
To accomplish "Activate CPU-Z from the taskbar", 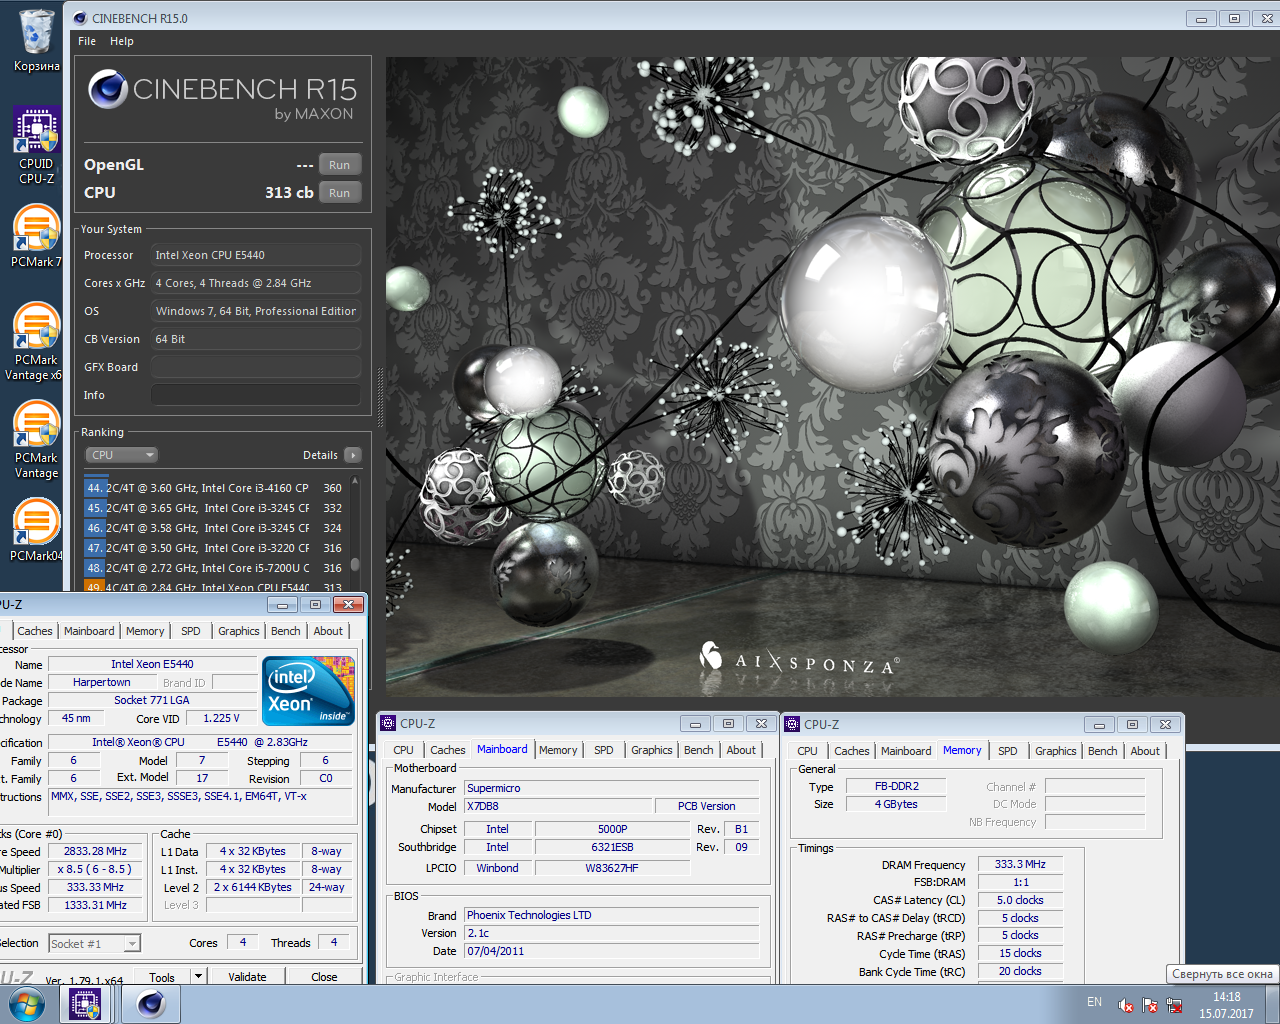I will click(x=85, y=1004).
